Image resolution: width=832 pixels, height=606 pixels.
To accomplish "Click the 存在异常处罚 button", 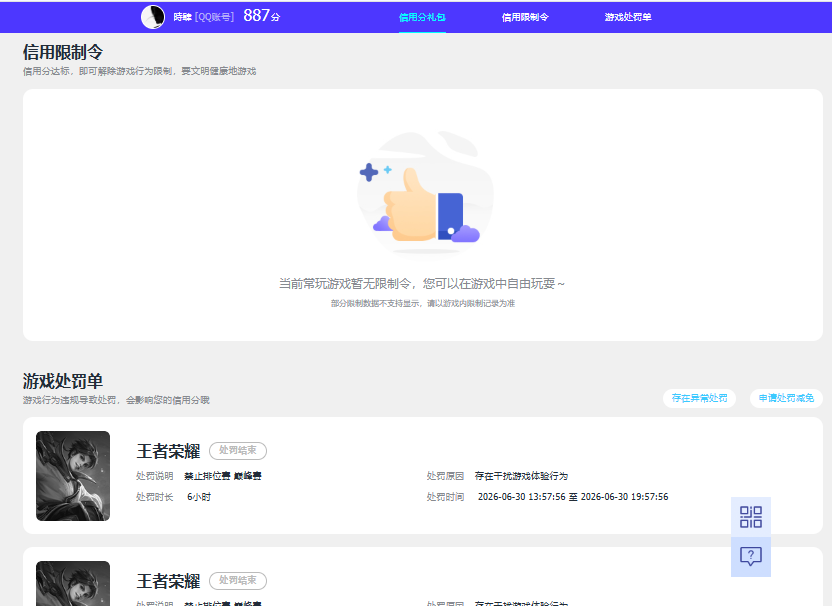I will point(699,398).
